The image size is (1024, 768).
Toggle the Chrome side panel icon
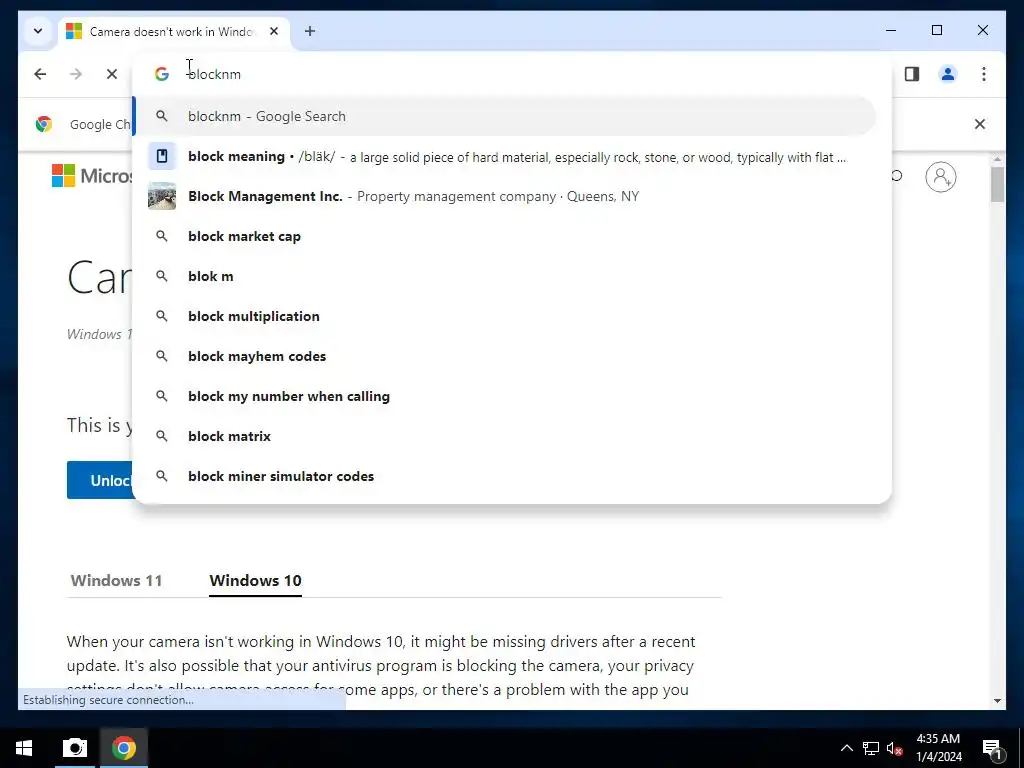tap(912, 74)
